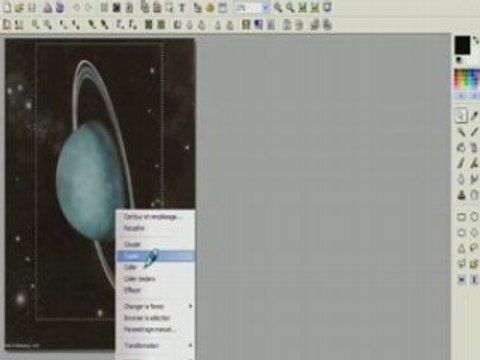Select the Brush tool
The height and width of the screenshot is (360, 480).
coord(461,163)
